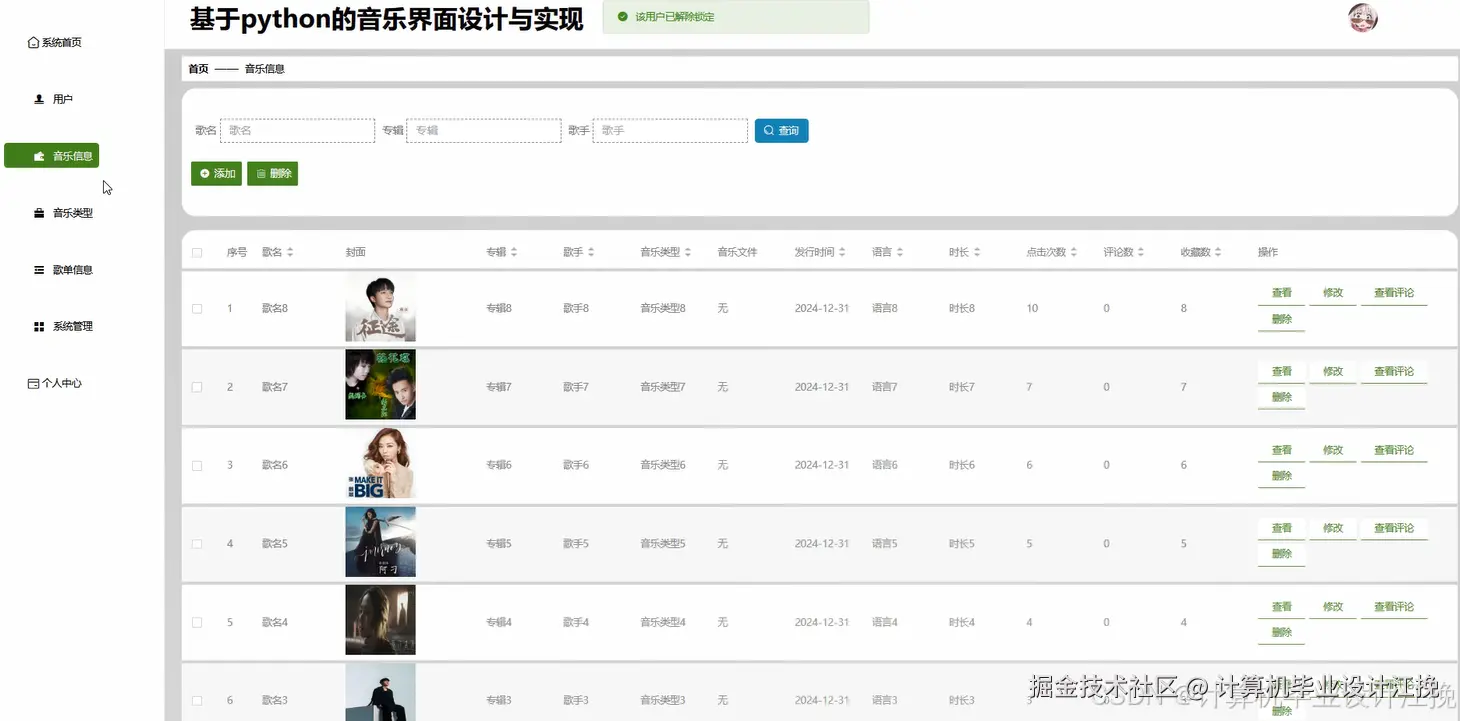Go to 首页 in the breadcrumb
The width and height of the screenshot is (1460, 721).
click(x=198, y=69)
